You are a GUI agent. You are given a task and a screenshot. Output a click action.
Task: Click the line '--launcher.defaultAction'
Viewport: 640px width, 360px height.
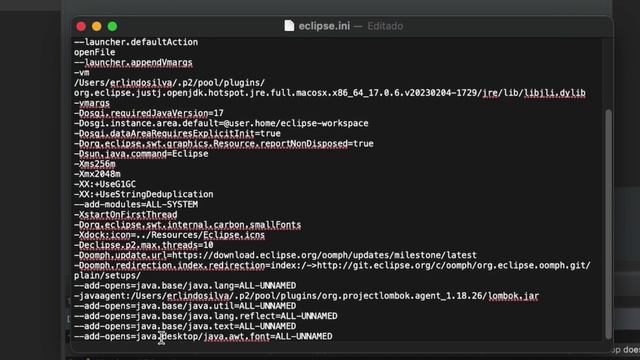coord(136,42)
